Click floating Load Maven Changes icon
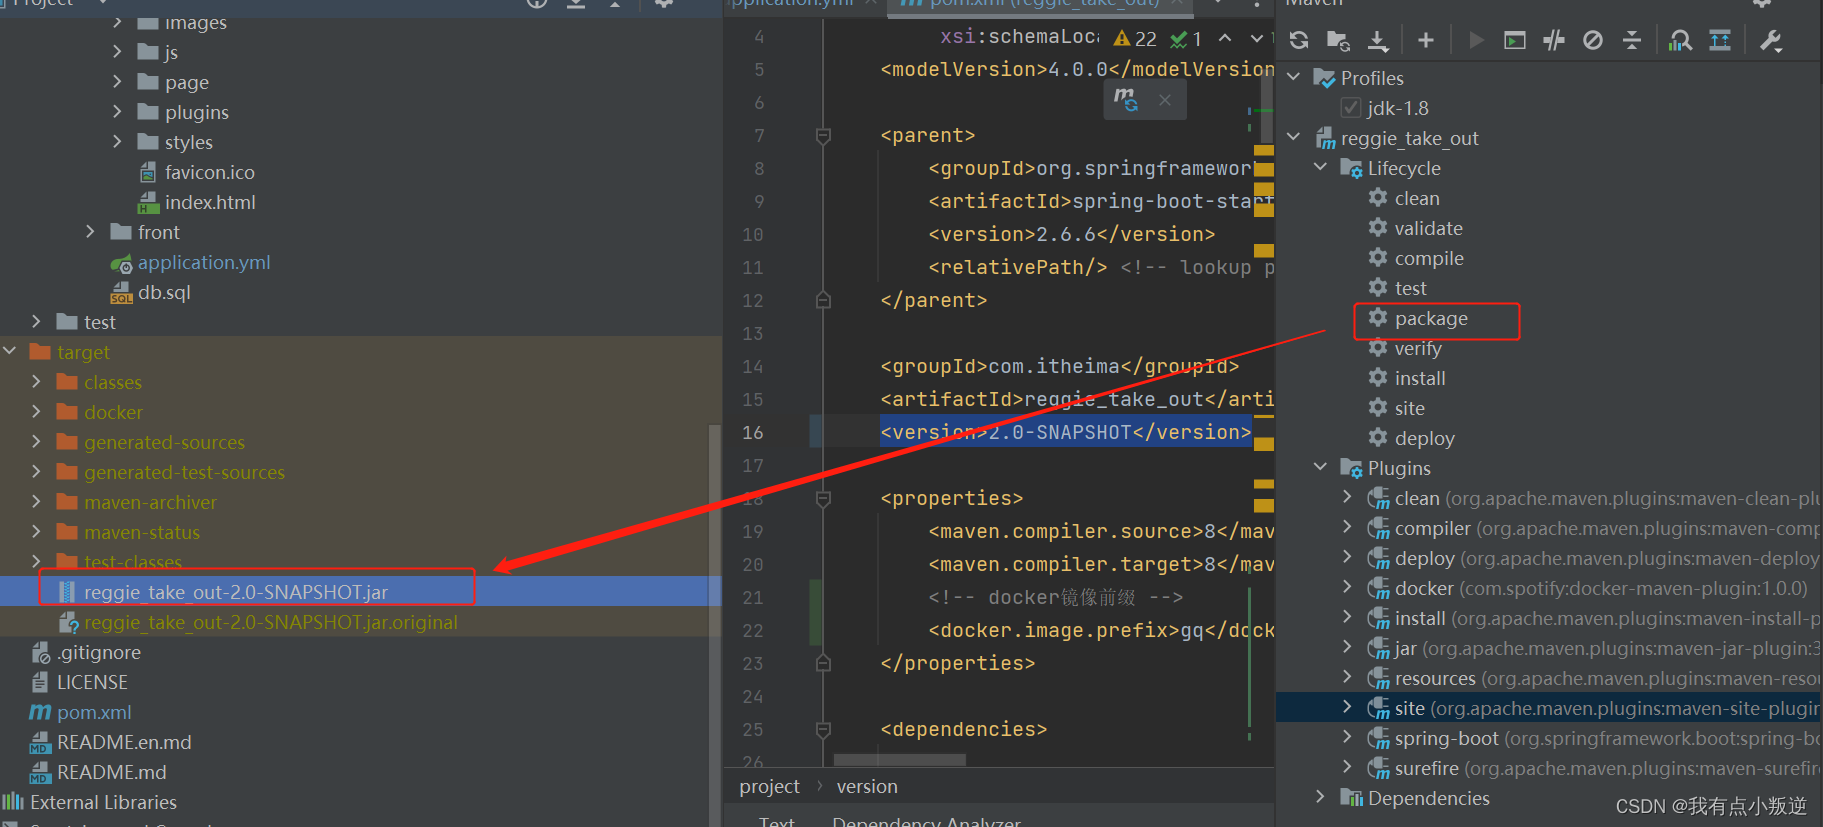Screen dimensions: 1823x827 [1126, 100]
